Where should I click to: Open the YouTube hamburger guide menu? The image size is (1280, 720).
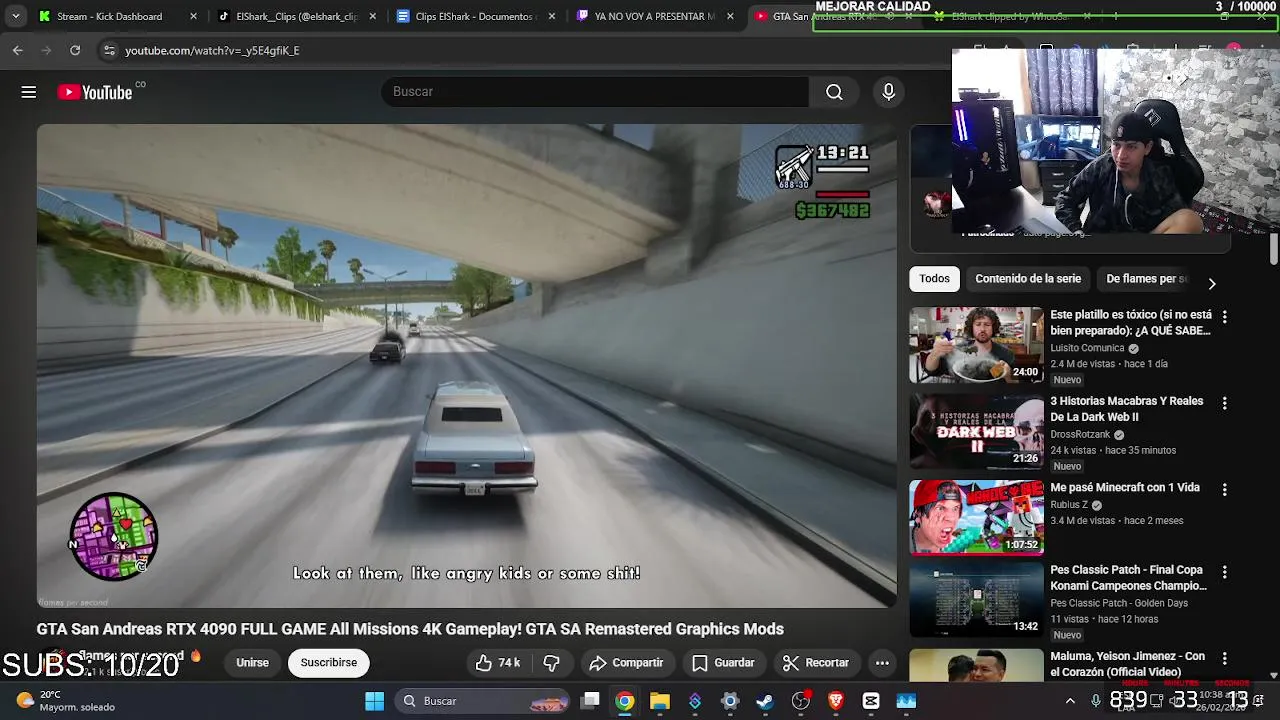click(29, 92)
